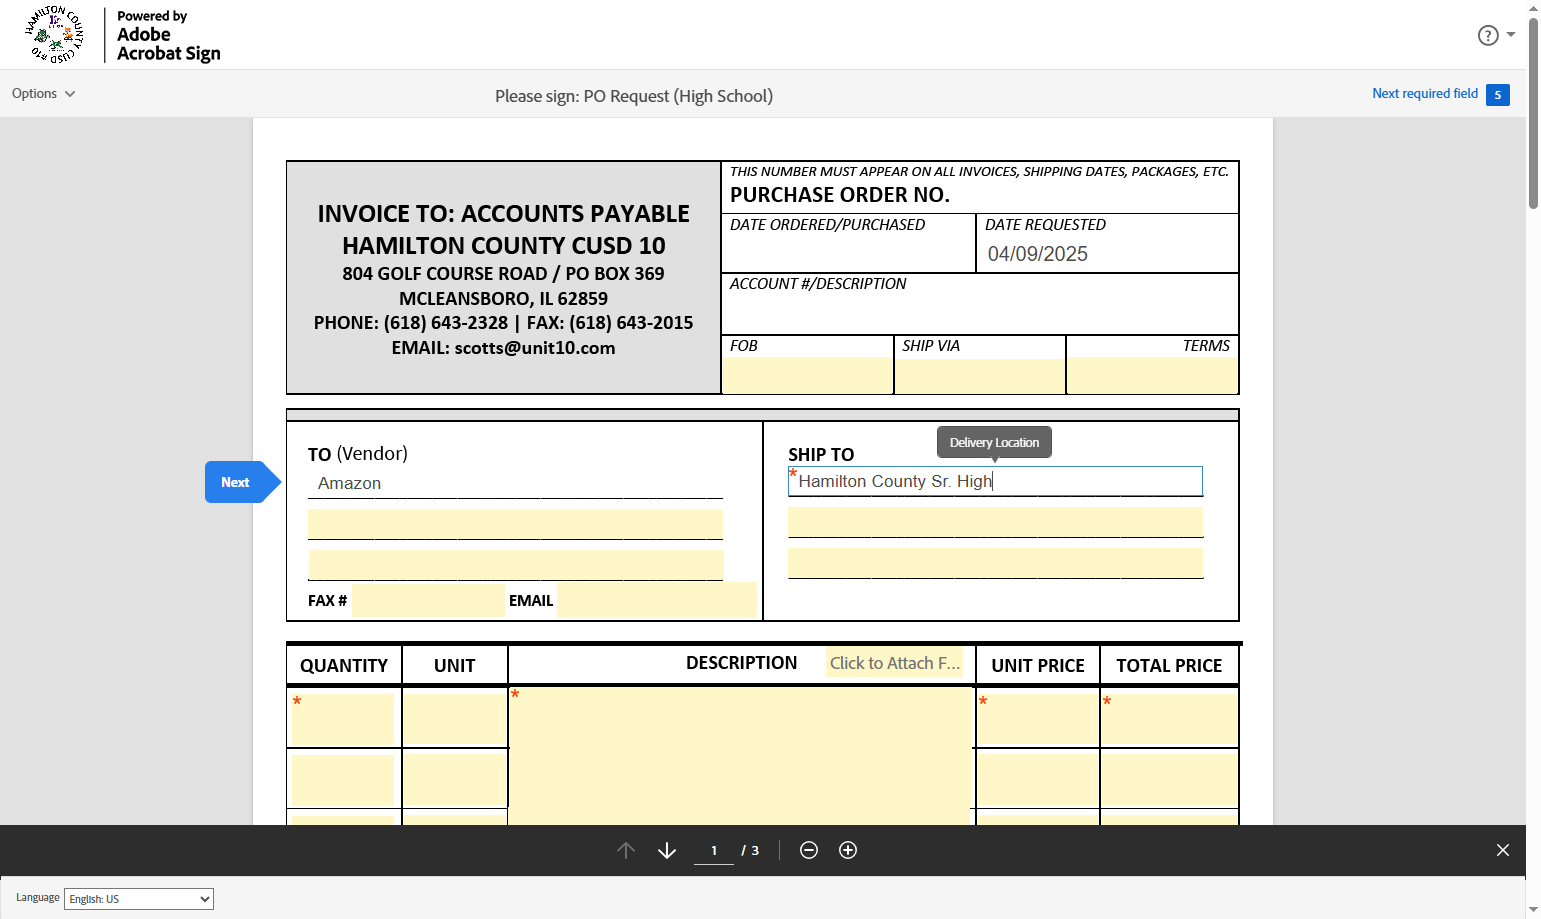Viewport: 1541px width, 919px height.
Task: Click the Terms input field
Action: [x=1153, y=375]
